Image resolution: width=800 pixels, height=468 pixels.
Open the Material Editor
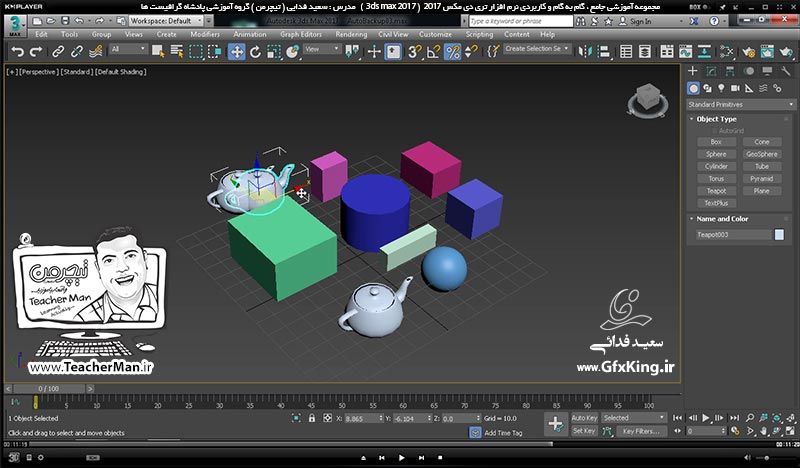pos(727,52)
